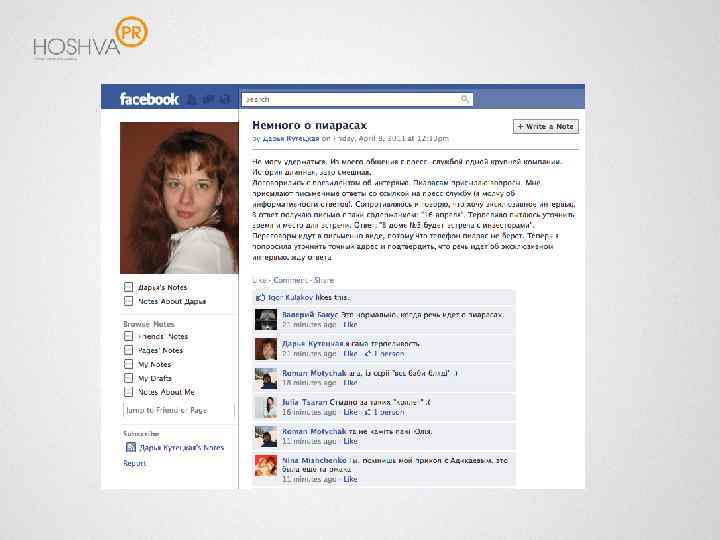
Task: Click the RSS feed icon under Subscribe
Action: click(131, 447)
